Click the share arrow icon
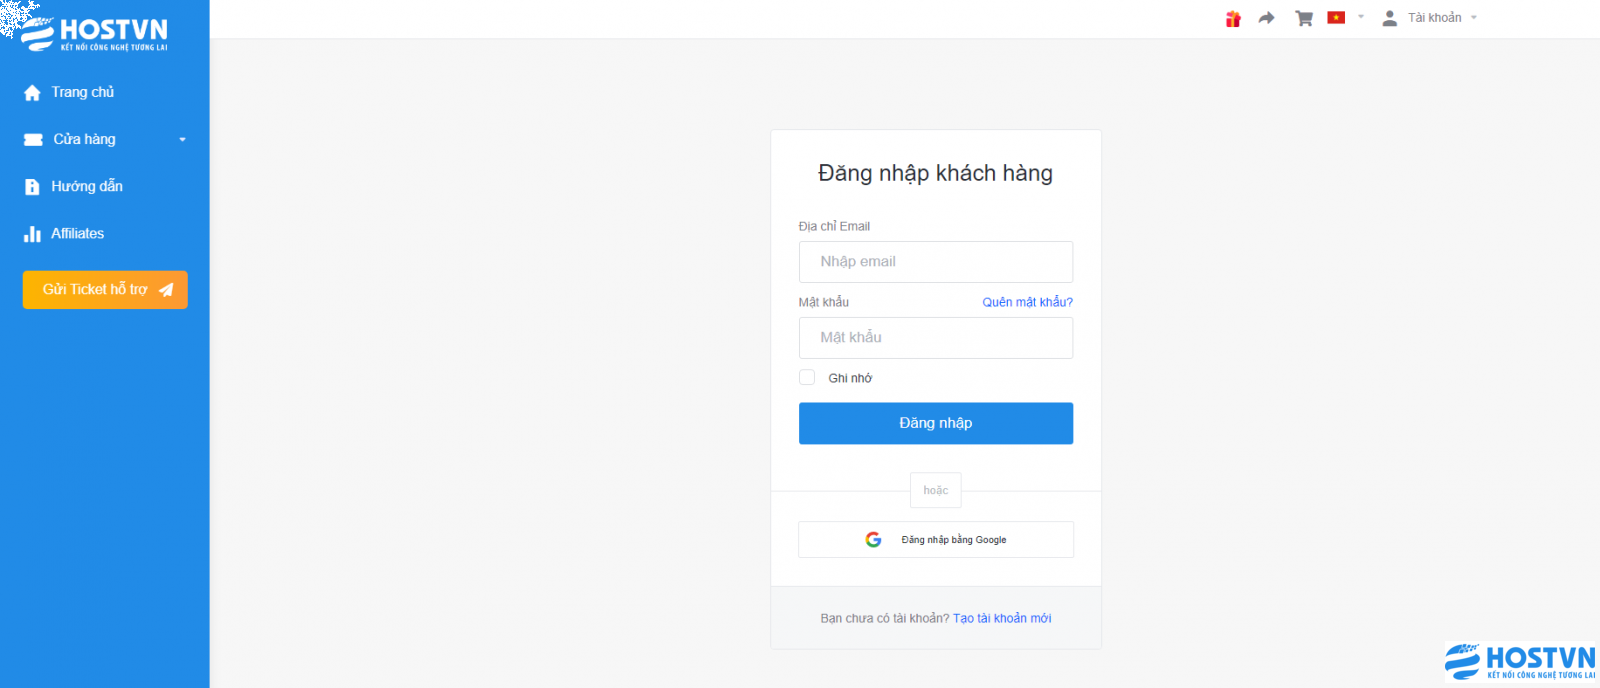Viewport: 1600px width, 688px height. click(1266, 18)
